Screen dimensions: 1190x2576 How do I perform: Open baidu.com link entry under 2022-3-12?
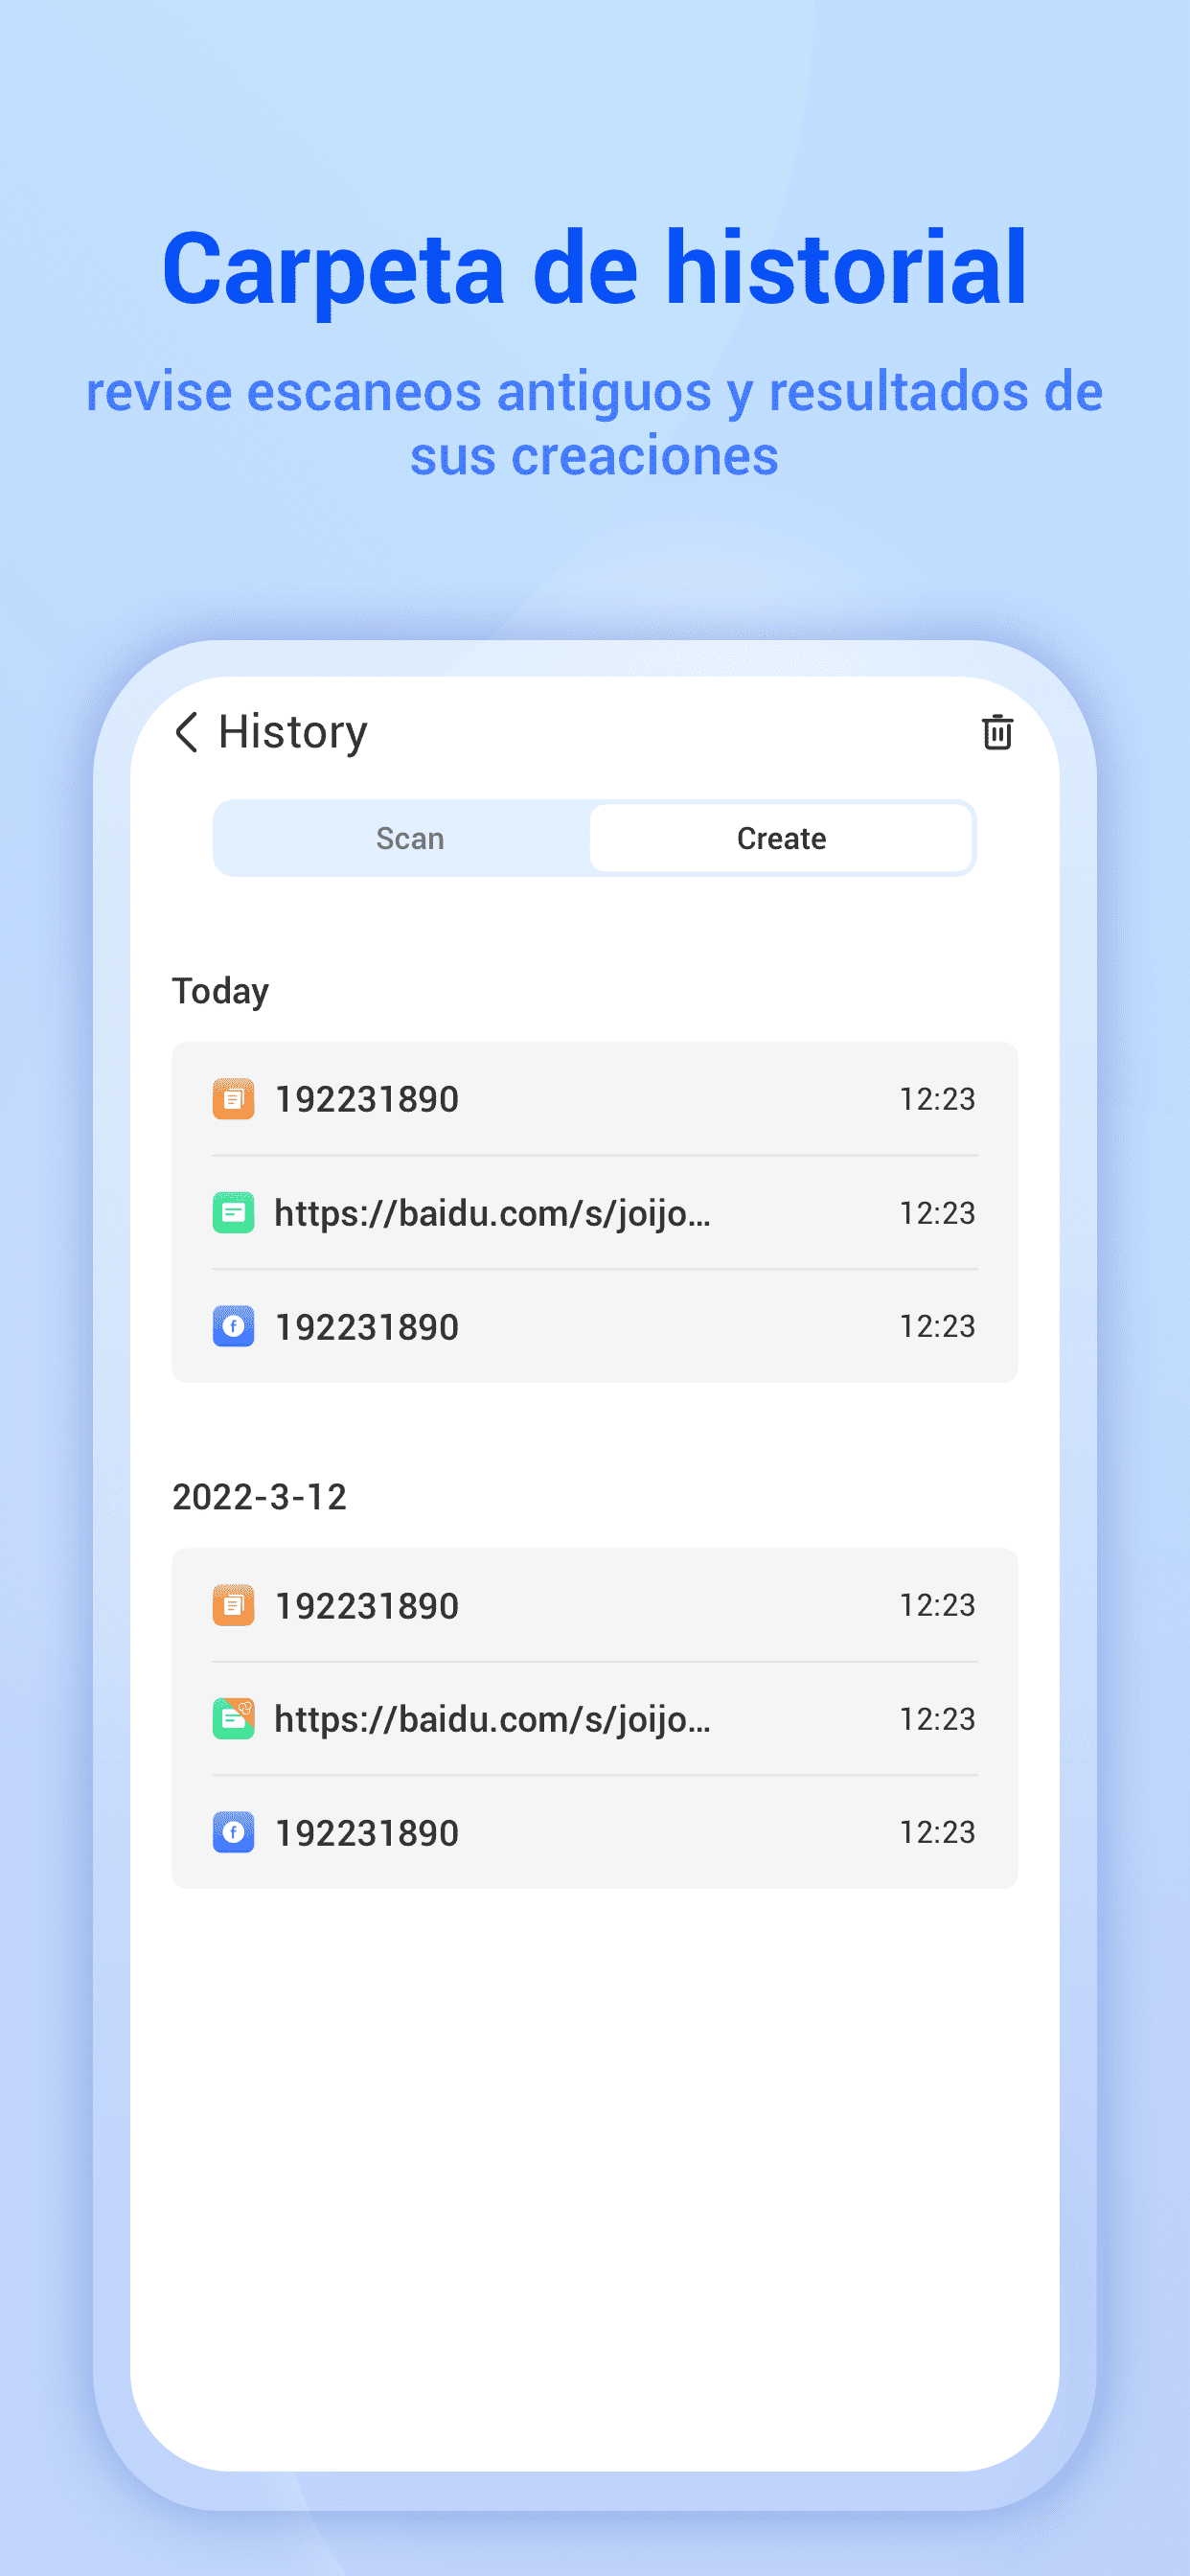click(594, 1719)
